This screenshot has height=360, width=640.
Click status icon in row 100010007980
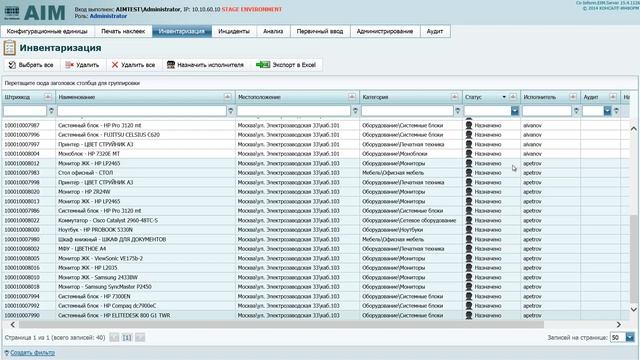click(469, 239)
